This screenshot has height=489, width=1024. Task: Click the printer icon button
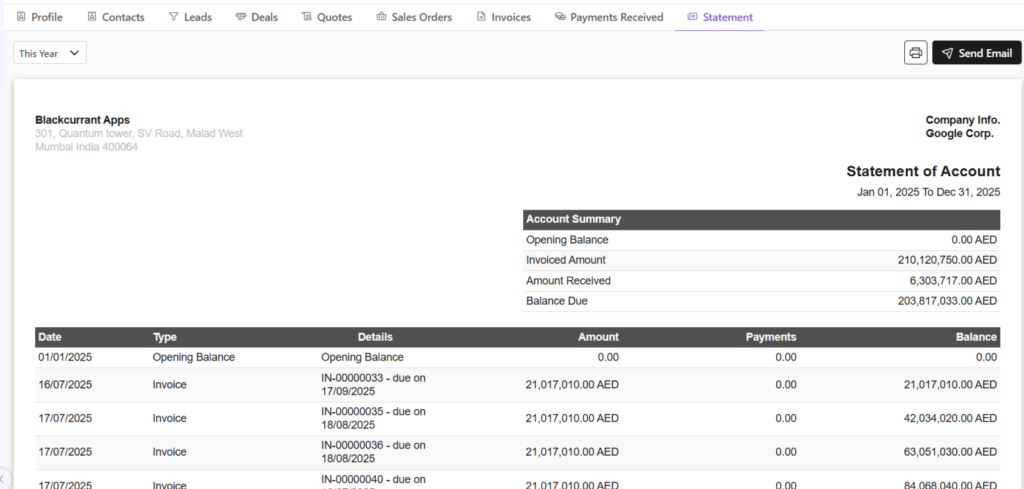coord(915,53)
